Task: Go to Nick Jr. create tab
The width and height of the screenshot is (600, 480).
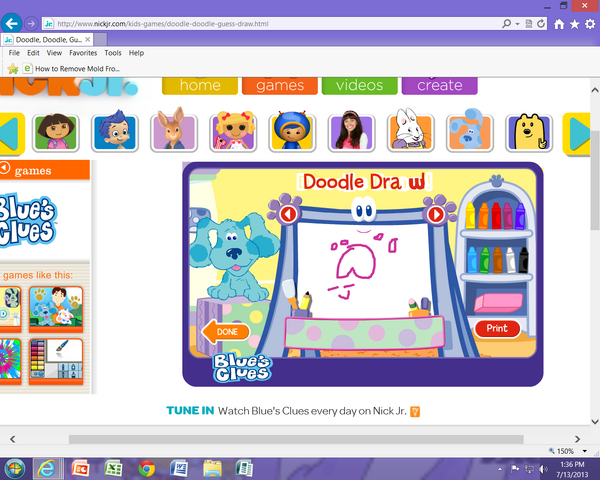Action: coord(439,85)
